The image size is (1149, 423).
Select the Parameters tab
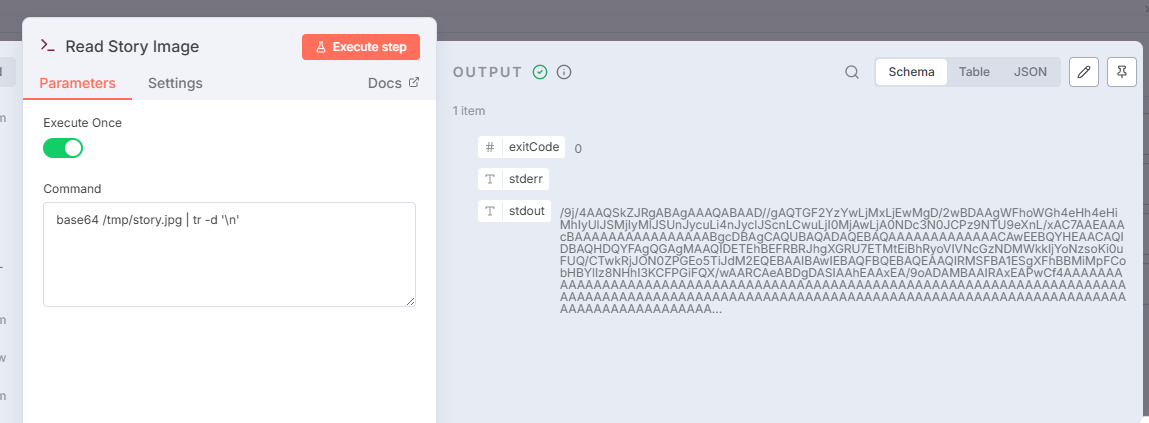(78, 83)
